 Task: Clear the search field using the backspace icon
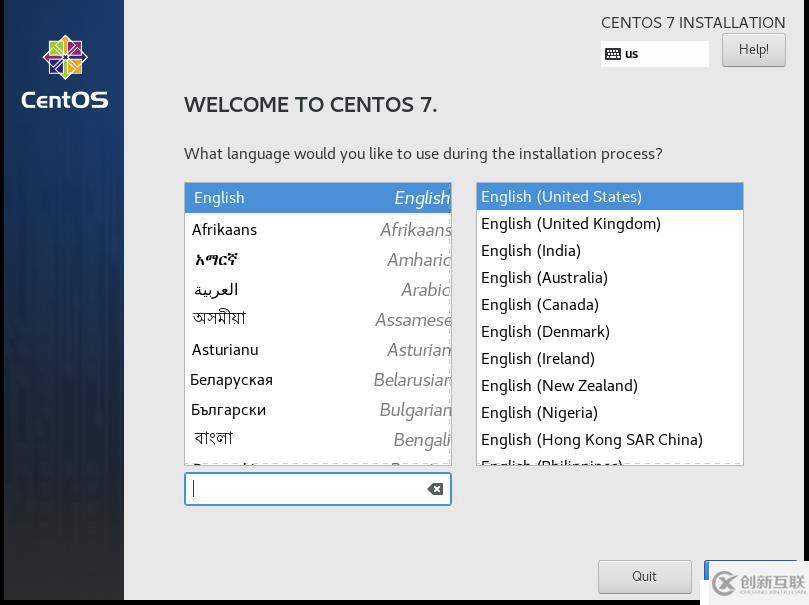(x=435, y=489)
